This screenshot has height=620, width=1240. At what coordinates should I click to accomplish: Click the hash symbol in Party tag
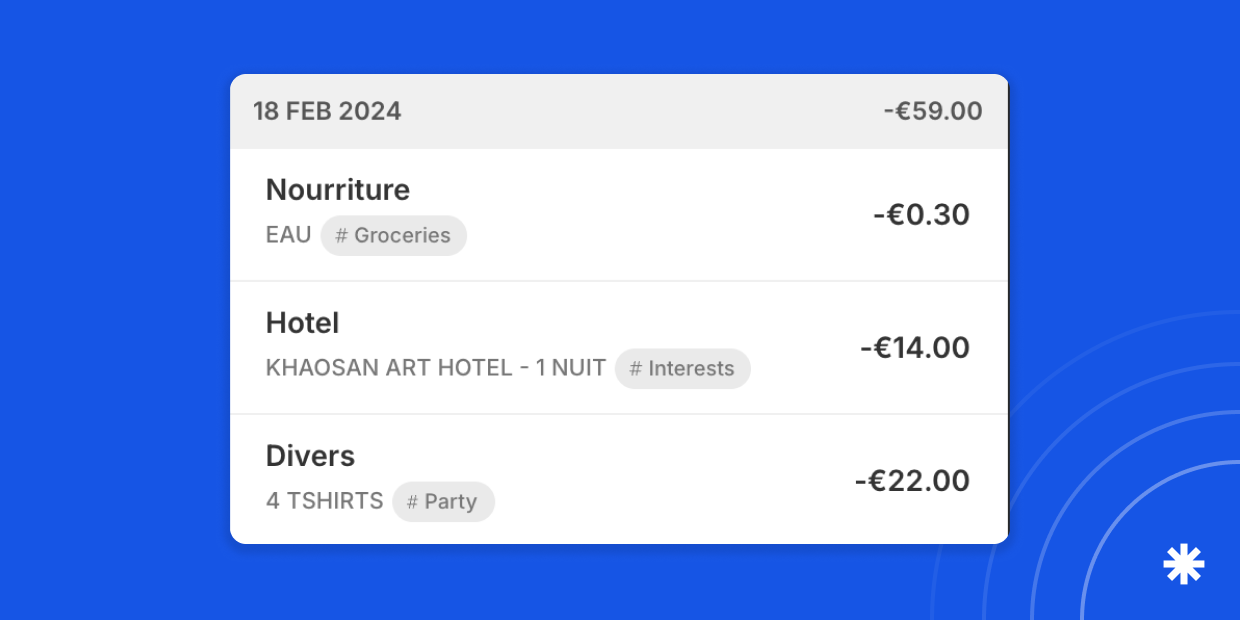[x=412, y=502]
